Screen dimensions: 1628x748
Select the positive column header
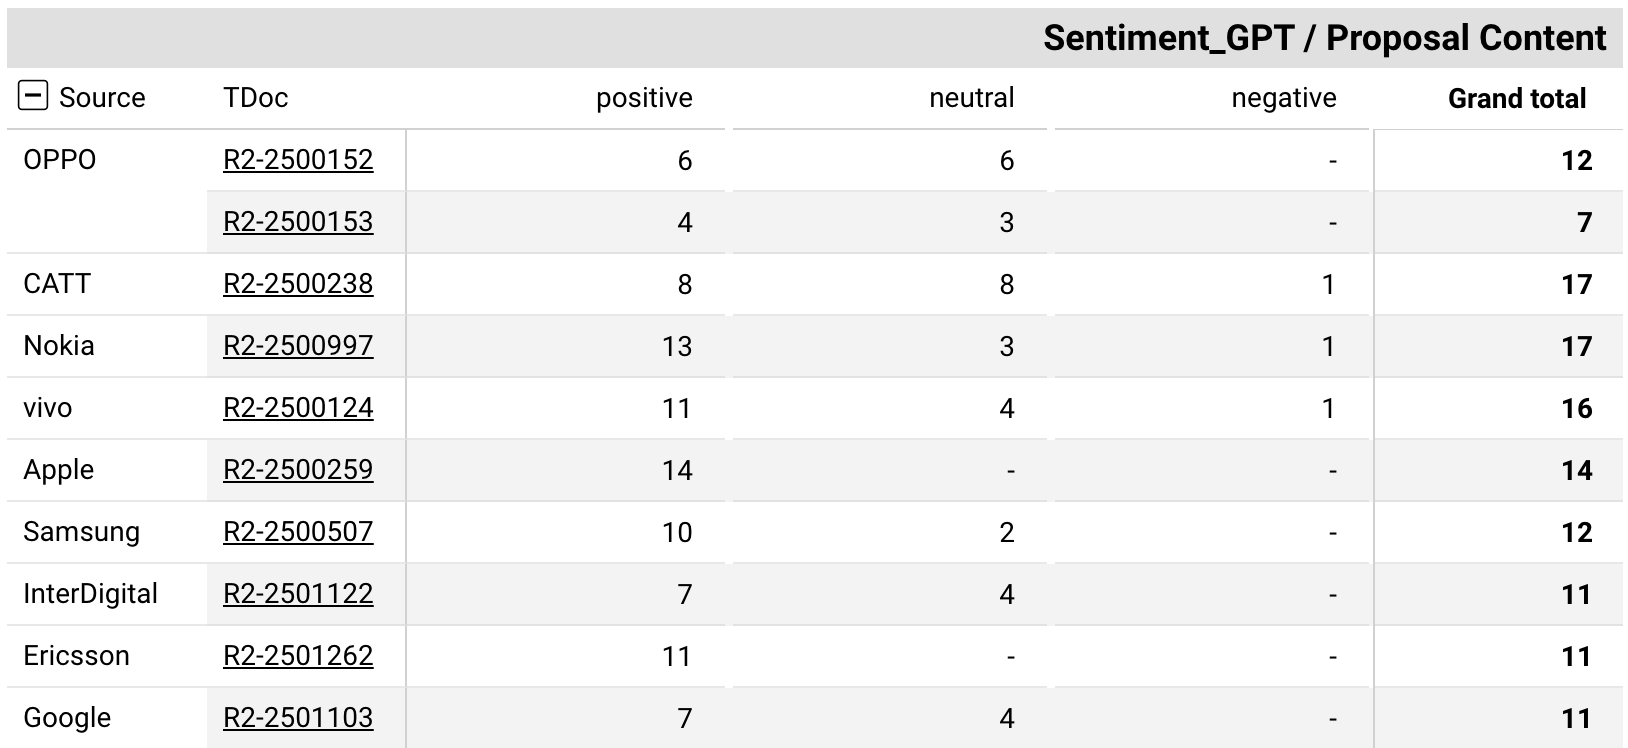644,98
